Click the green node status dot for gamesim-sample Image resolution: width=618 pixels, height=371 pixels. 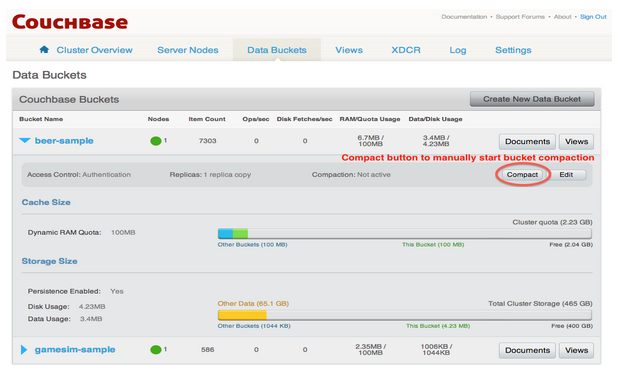pos(156,349)
